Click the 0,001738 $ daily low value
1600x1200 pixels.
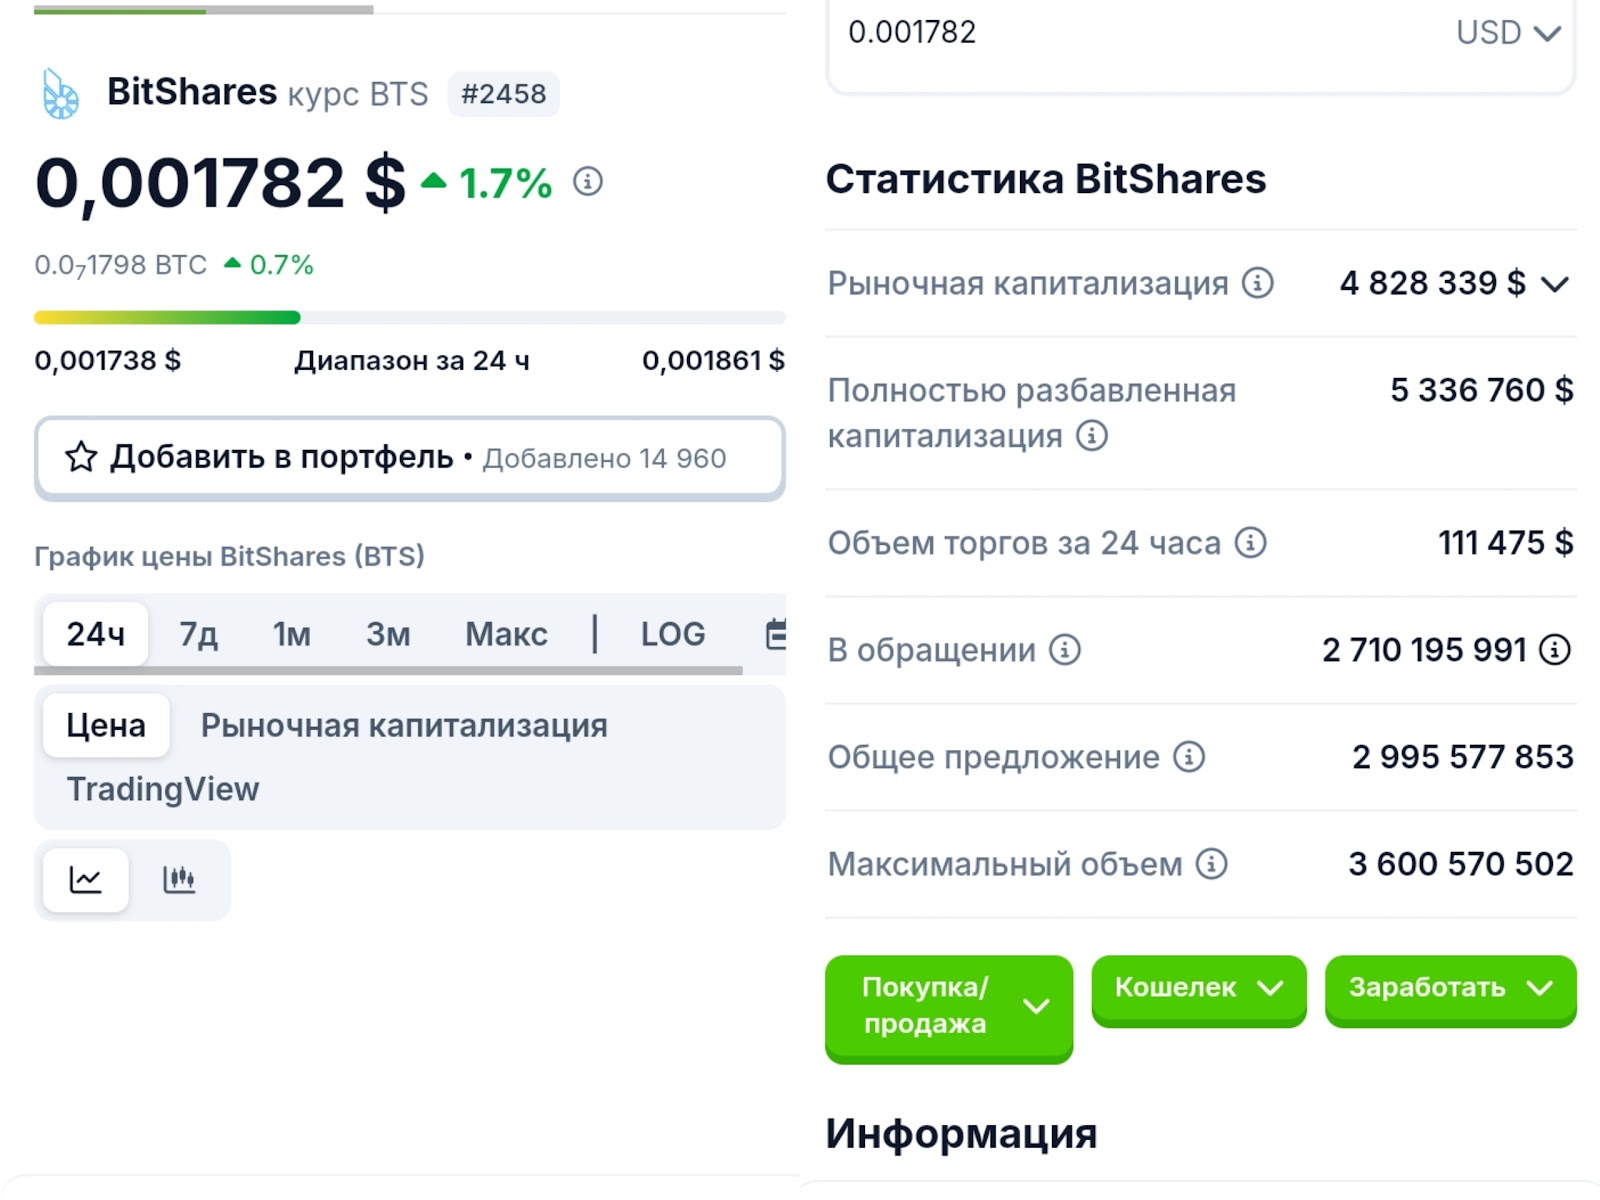tap(108, 360)
